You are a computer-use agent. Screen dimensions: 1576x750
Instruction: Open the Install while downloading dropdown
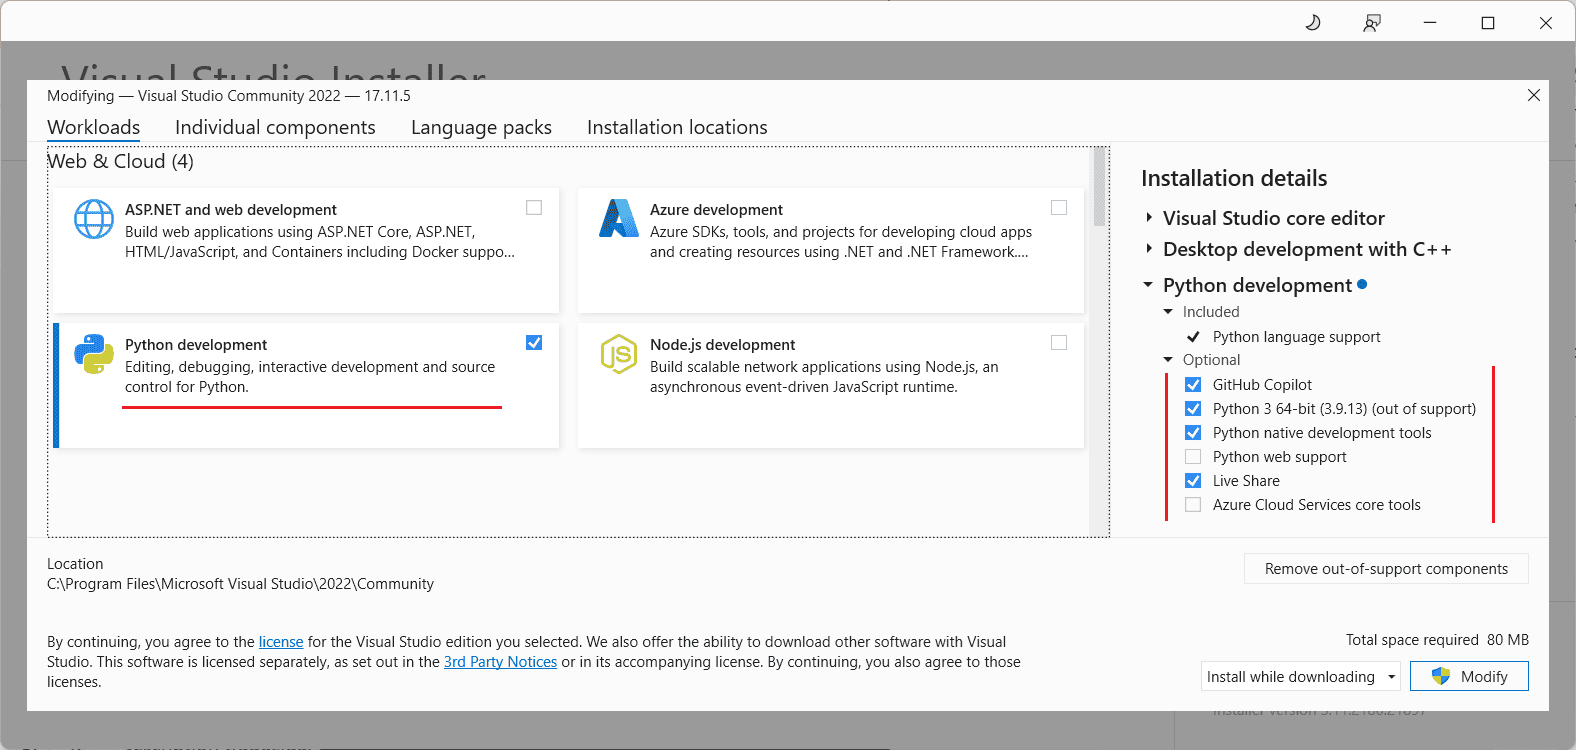coord(1301,676)
